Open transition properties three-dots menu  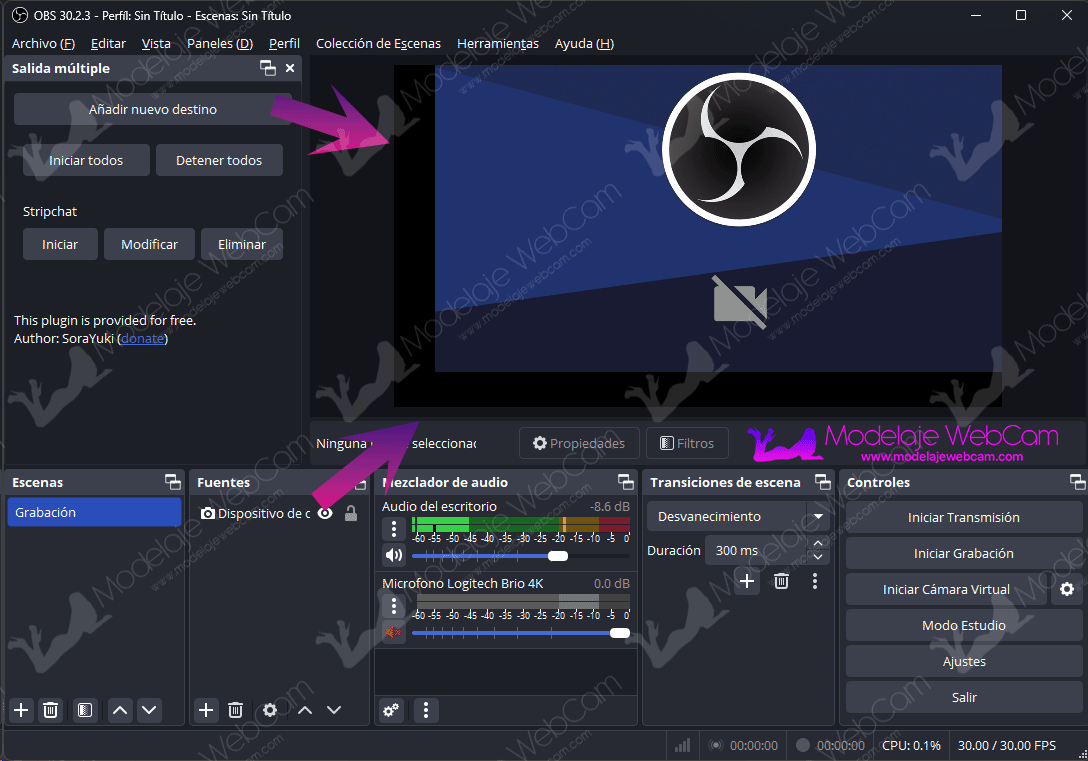815,581
